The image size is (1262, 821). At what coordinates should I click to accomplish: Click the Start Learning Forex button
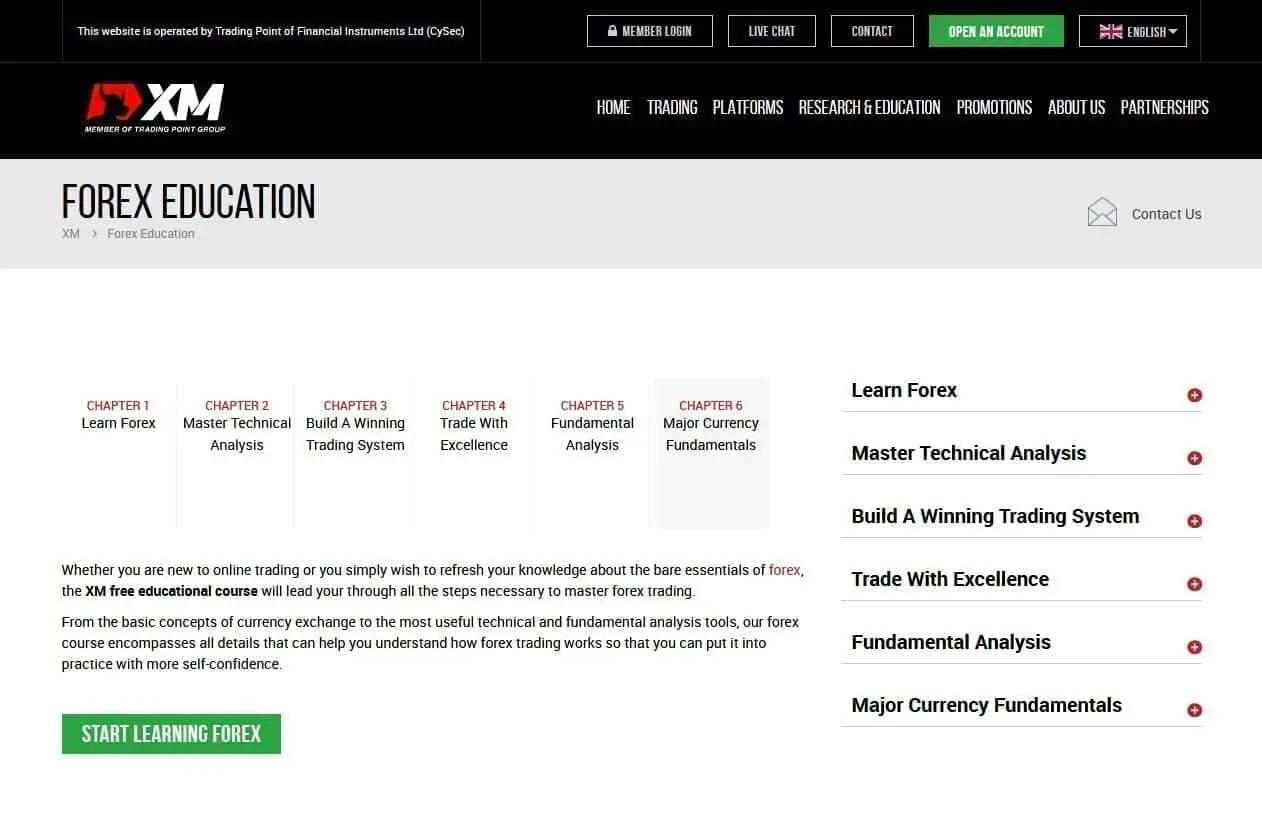click(x=171, y=733)
